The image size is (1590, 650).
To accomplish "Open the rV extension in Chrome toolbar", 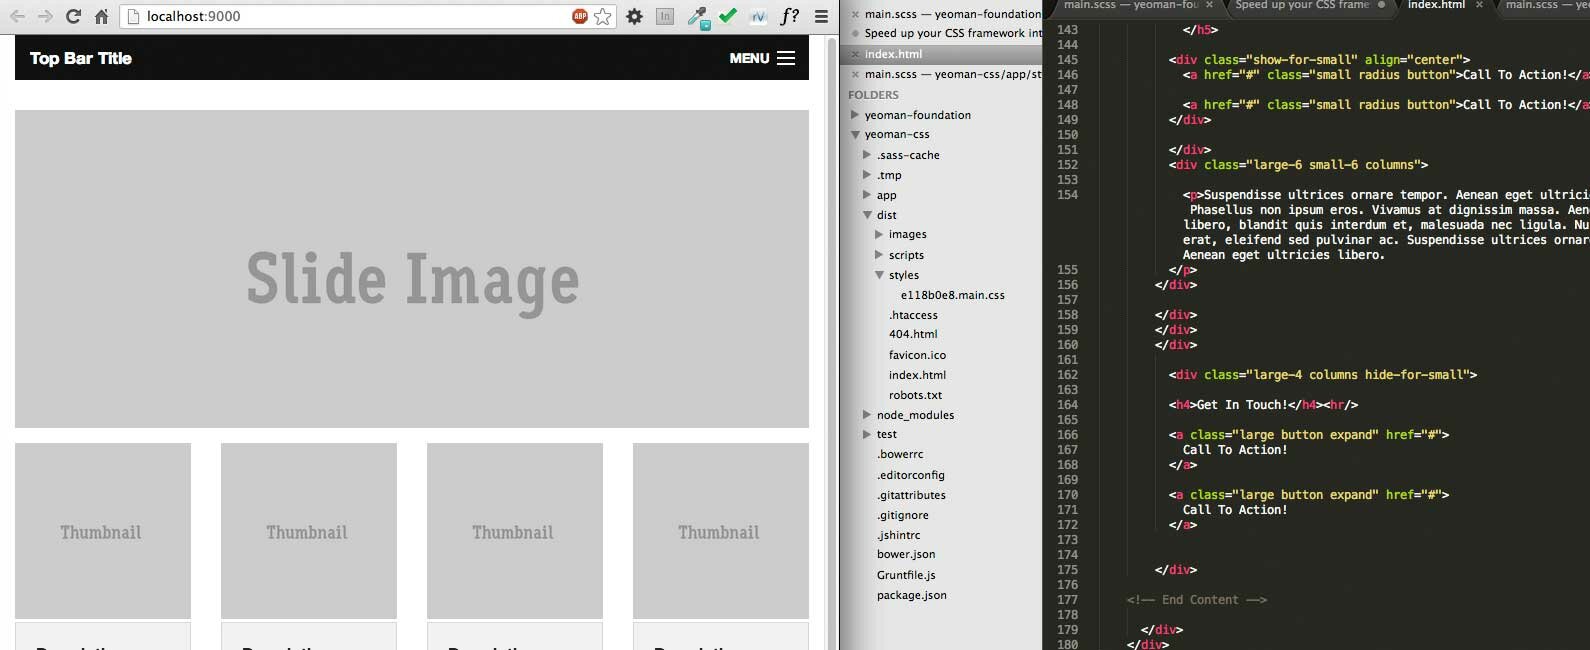I will (x=759, y=16).
